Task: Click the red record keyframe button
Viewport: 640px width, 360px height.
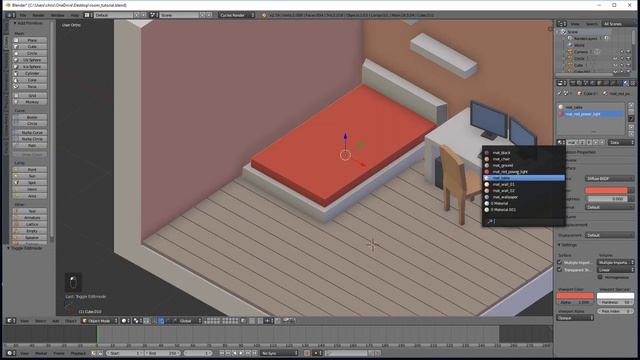Action: 307,353
